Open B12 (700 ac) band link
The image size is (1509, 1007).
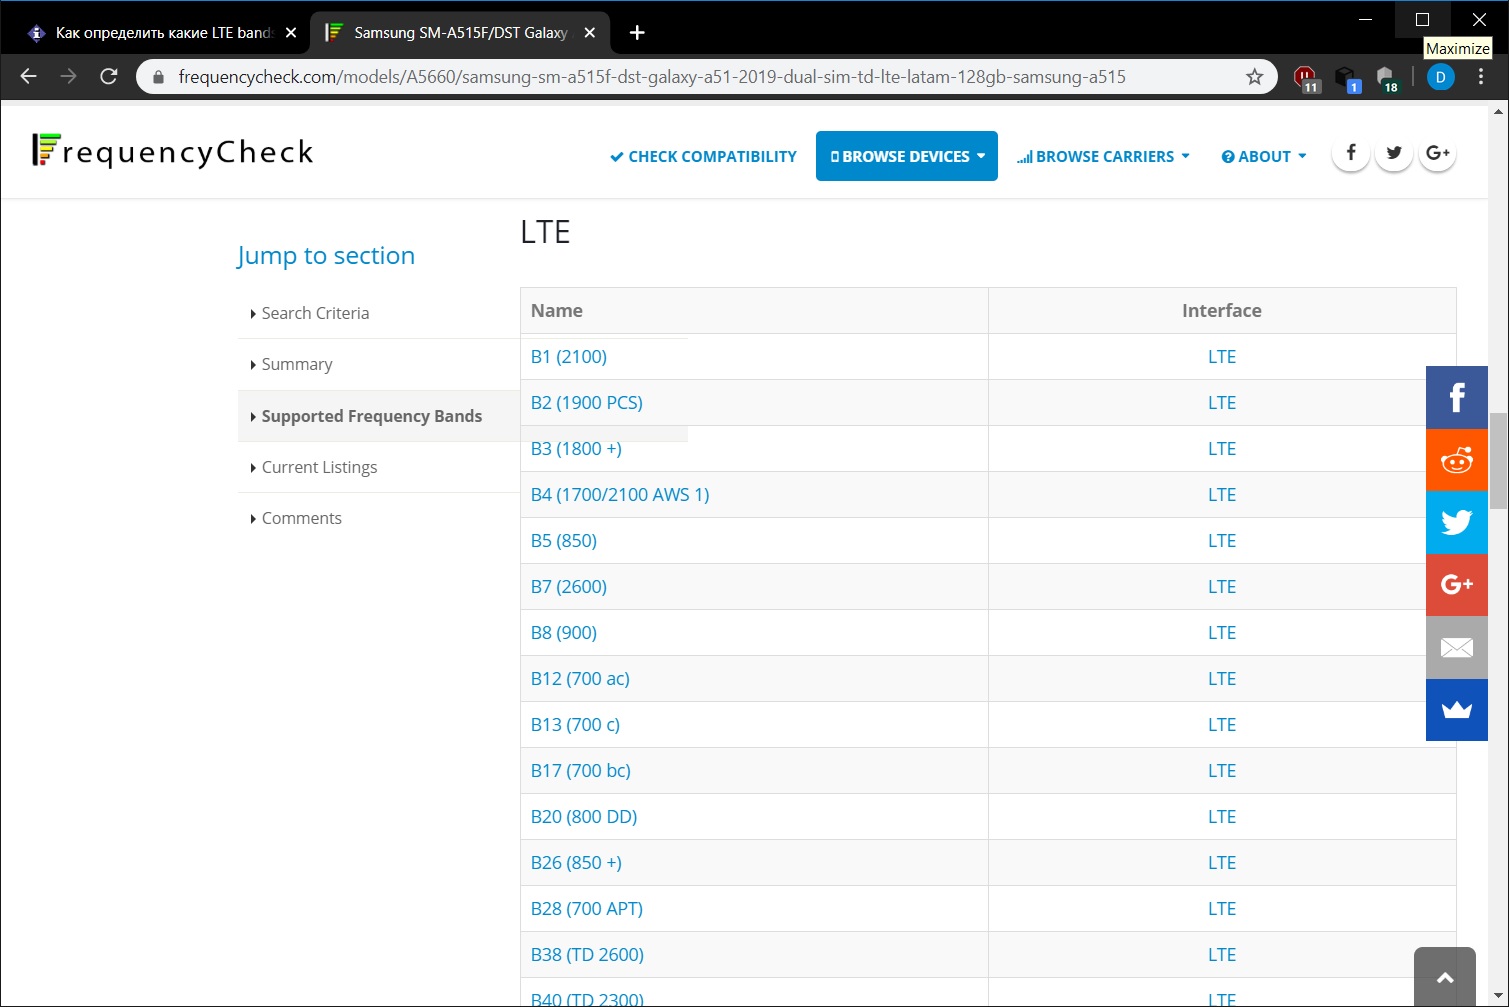[580, 679]
